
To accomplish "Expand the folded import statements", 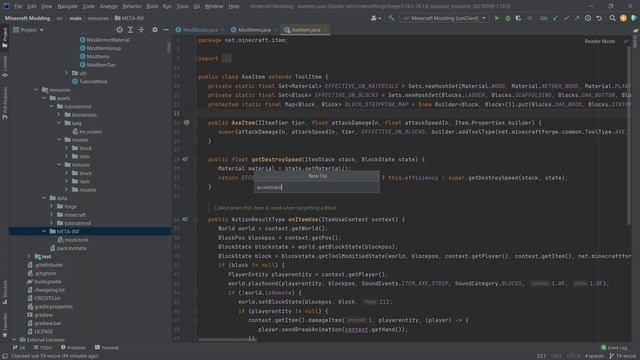I will pos(226,58).
